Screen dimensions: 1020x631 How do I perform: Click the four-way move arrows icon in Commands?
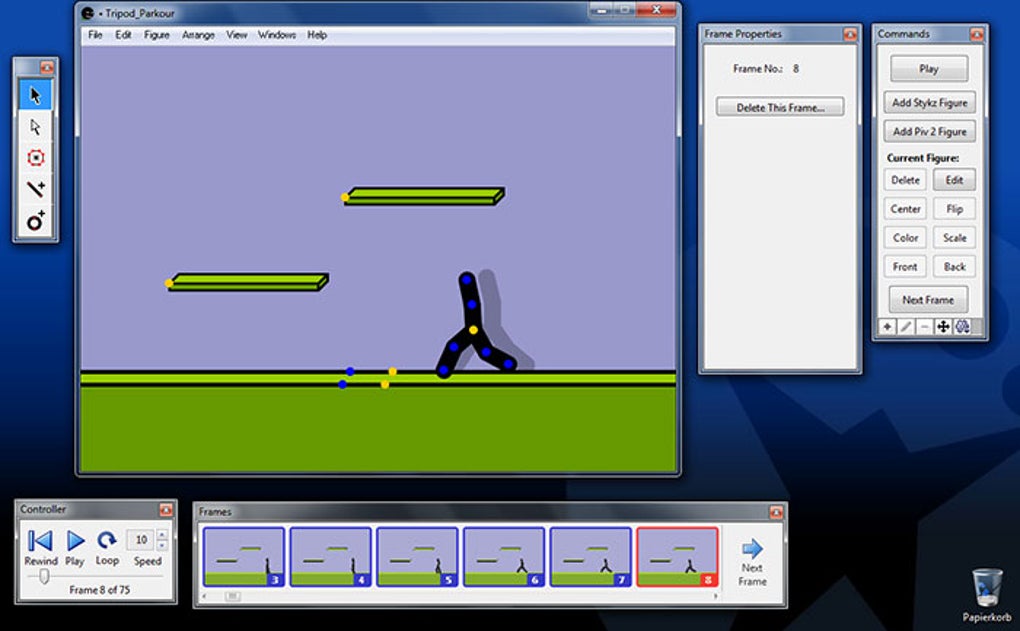click(x=943, y=327)
